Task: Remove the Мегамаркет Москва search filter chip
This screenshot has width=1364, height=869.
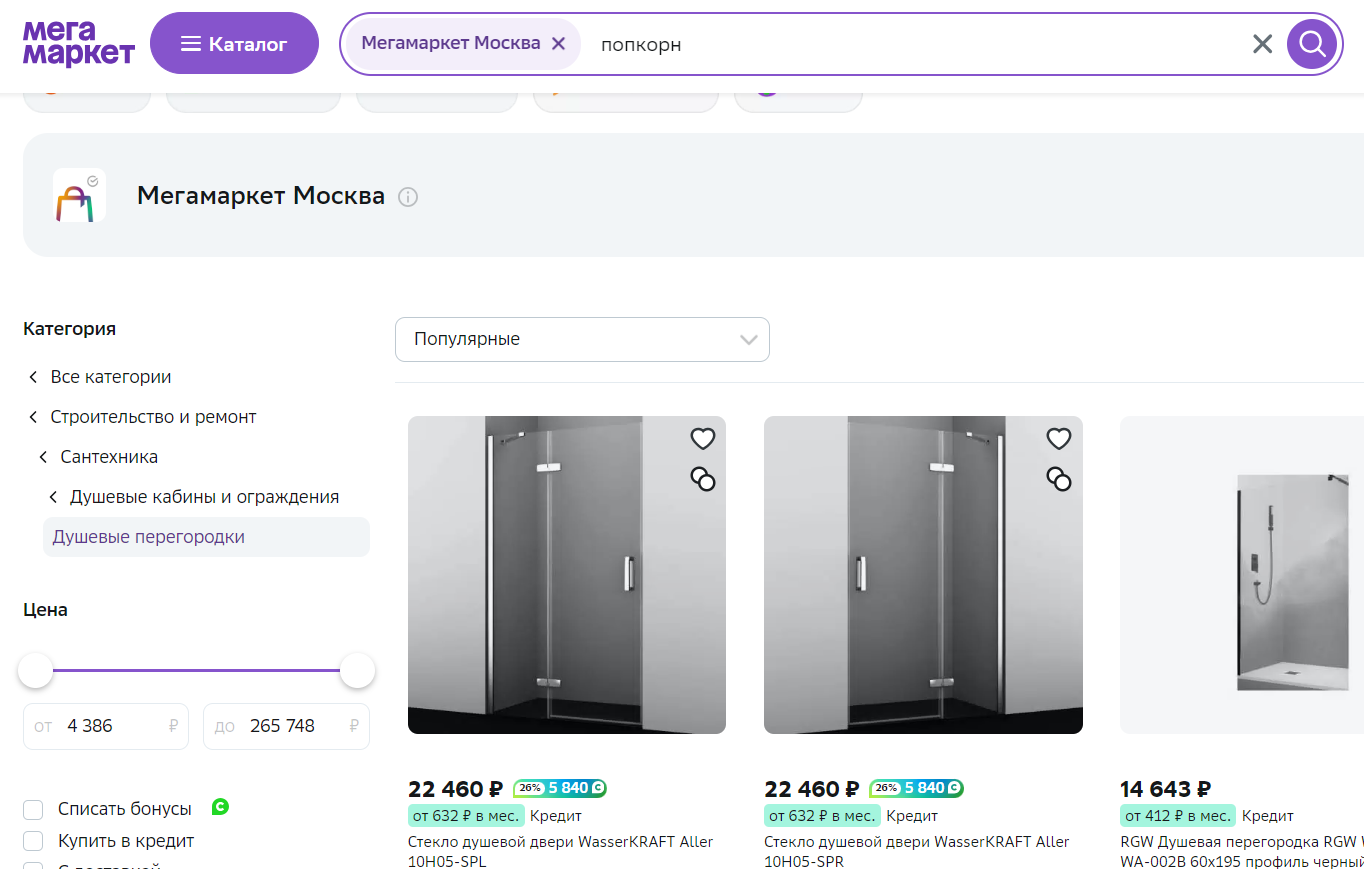Action: click(x=559, y=44)
